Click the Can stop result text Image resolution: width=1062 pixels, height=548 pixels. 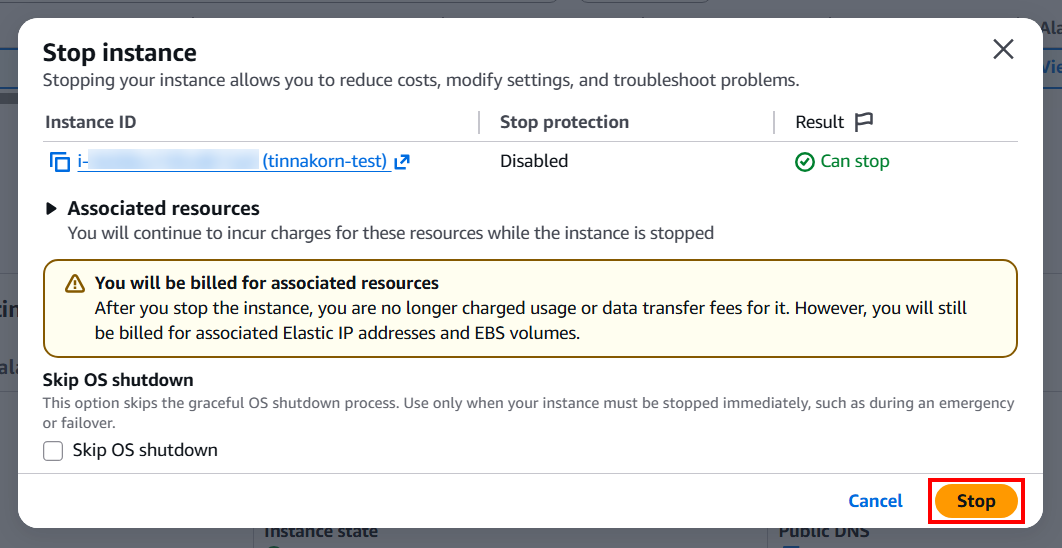pos(854,161)
